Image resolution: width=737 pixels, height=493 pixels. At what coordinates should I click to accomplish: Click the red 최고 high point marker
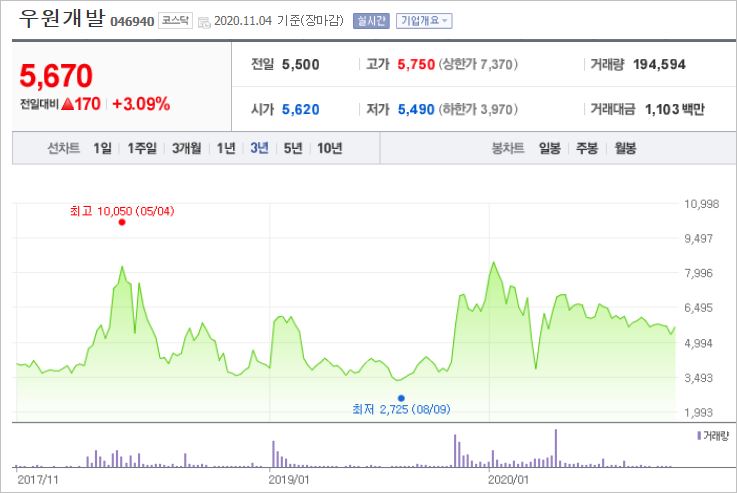pyautogui.click(x=122, y=222)
